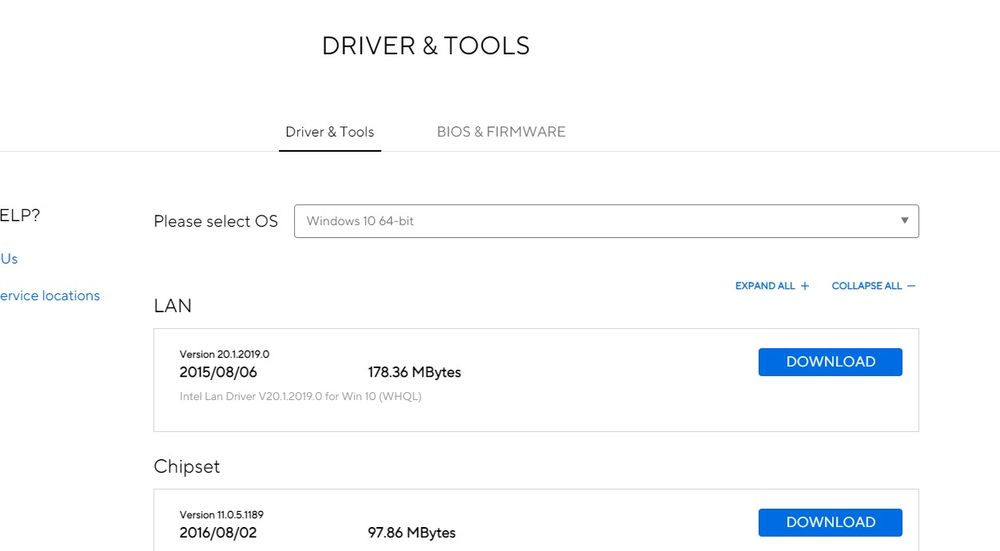Click the LAN Version 20.1.2019.0 label
Screen dimensions: 1000x551
(x=224, y=354)
